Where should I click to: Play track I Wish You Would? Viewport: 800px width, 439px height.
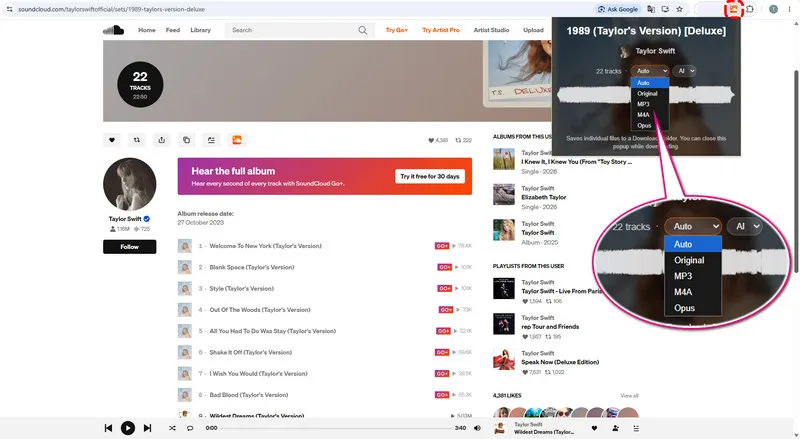[x=258, y=374]
